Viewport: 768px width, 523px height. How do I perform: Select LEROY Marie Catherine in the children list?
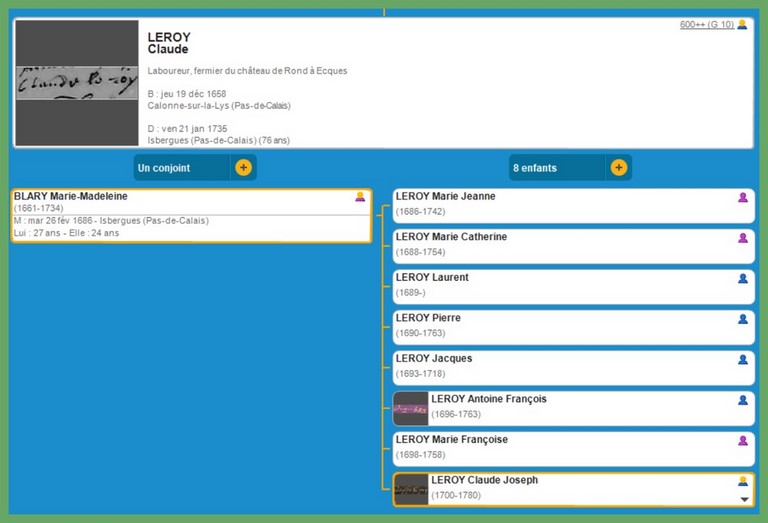point(451,237)
